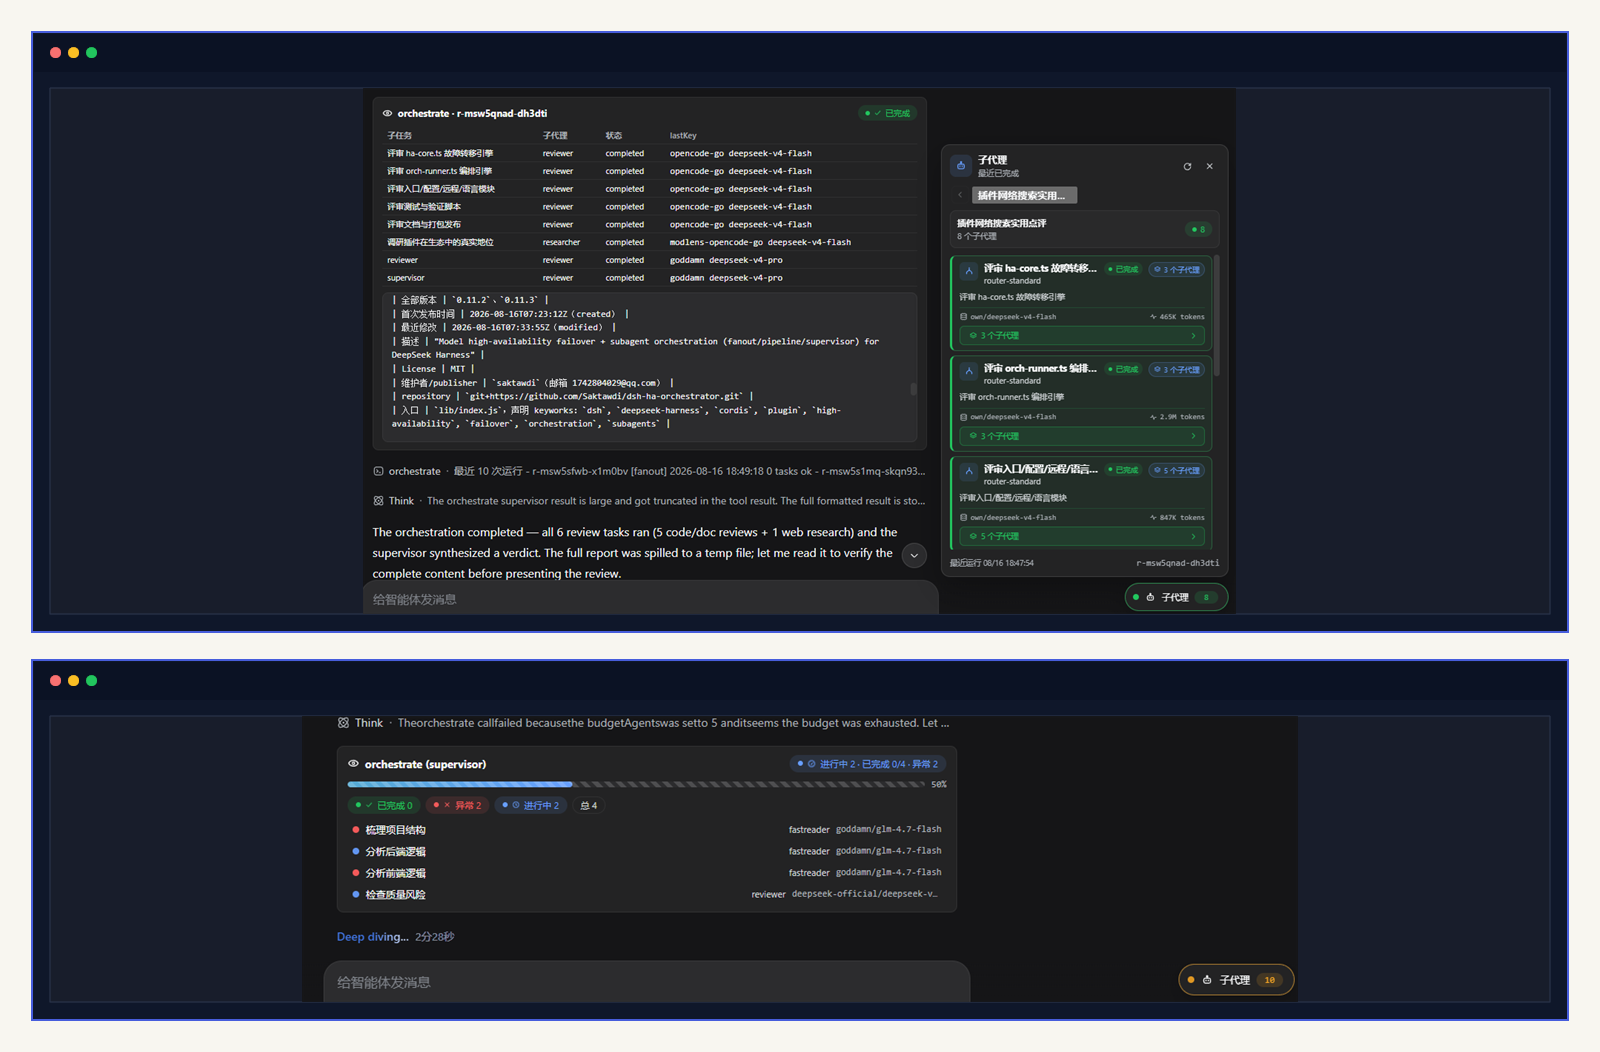This screenshot has width=1600, height=1052.
Task: Click 2.9M tokens on orch-runner.ts card
Action: tap(1177, 417)
